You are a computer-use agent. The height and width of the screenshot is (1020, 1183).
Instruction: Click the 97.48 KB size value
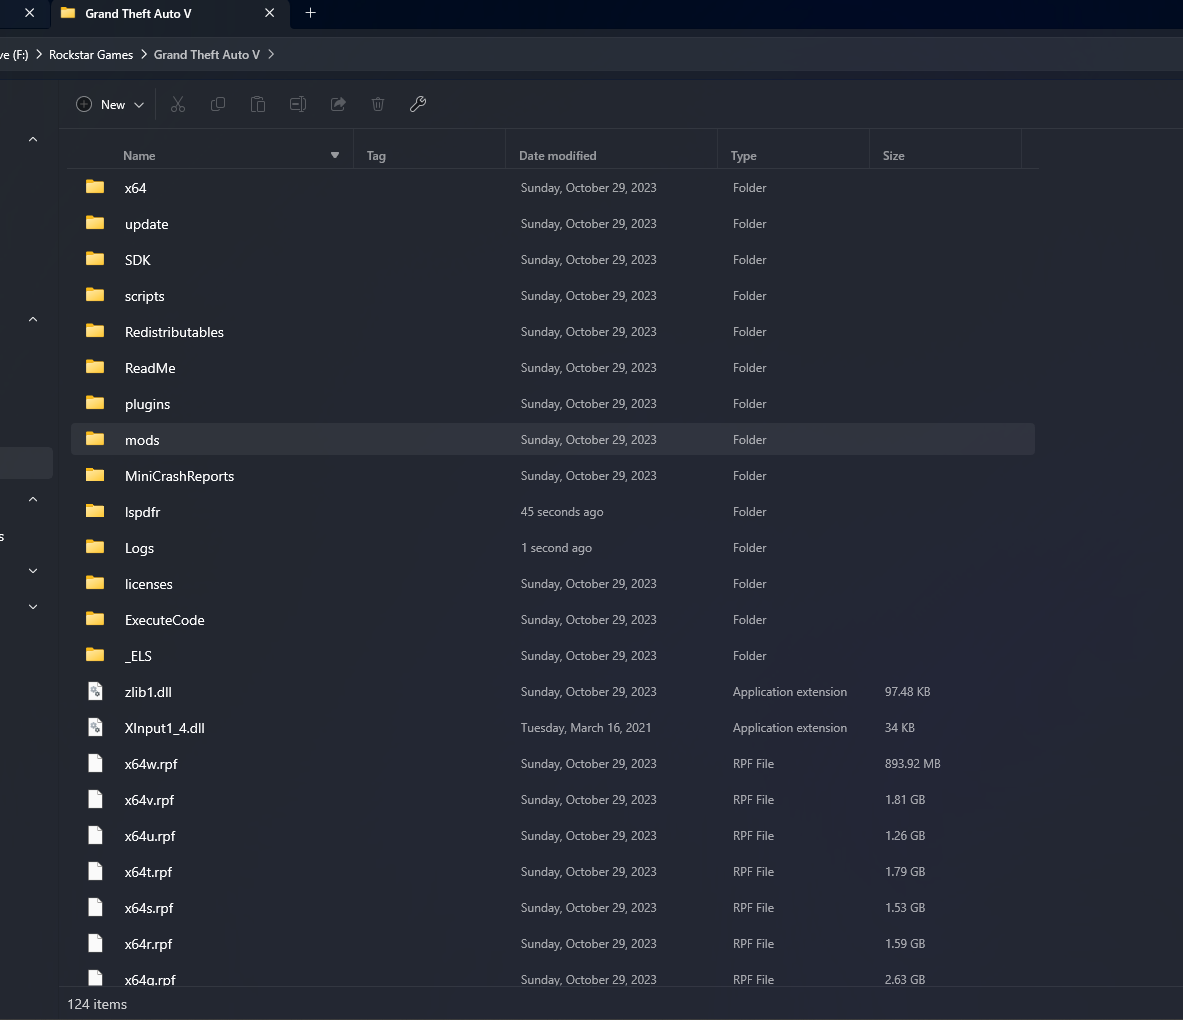[908, 691]
